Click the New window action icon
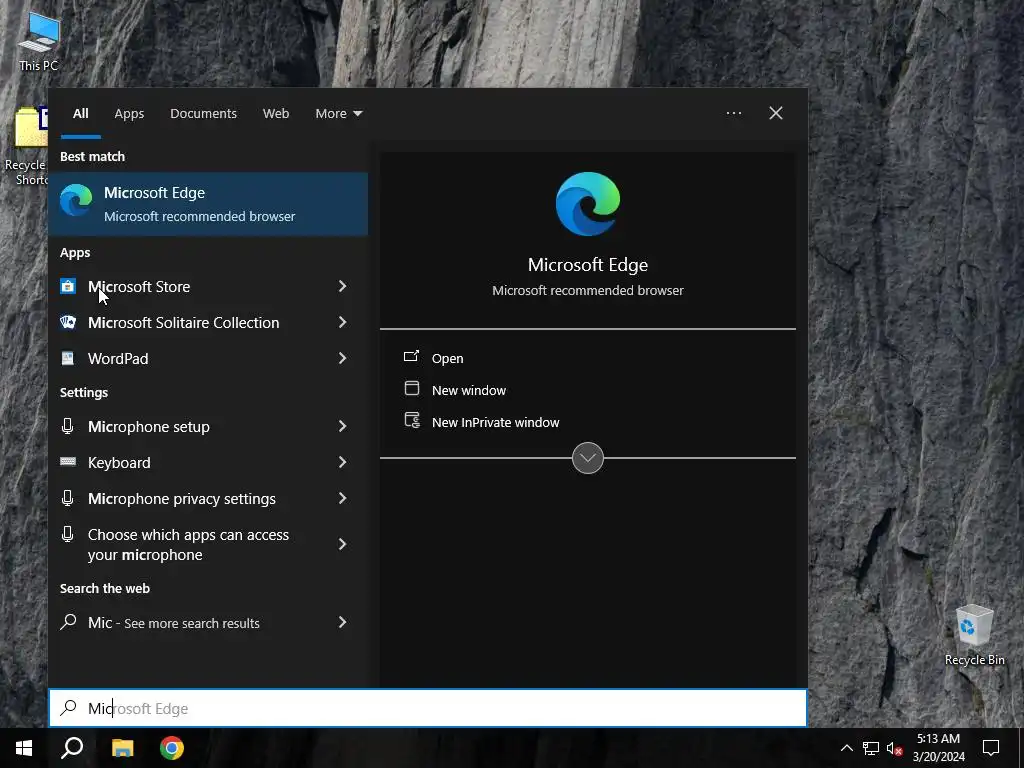The width and height of the screenshot is (1024, 768). click(411, 389)
